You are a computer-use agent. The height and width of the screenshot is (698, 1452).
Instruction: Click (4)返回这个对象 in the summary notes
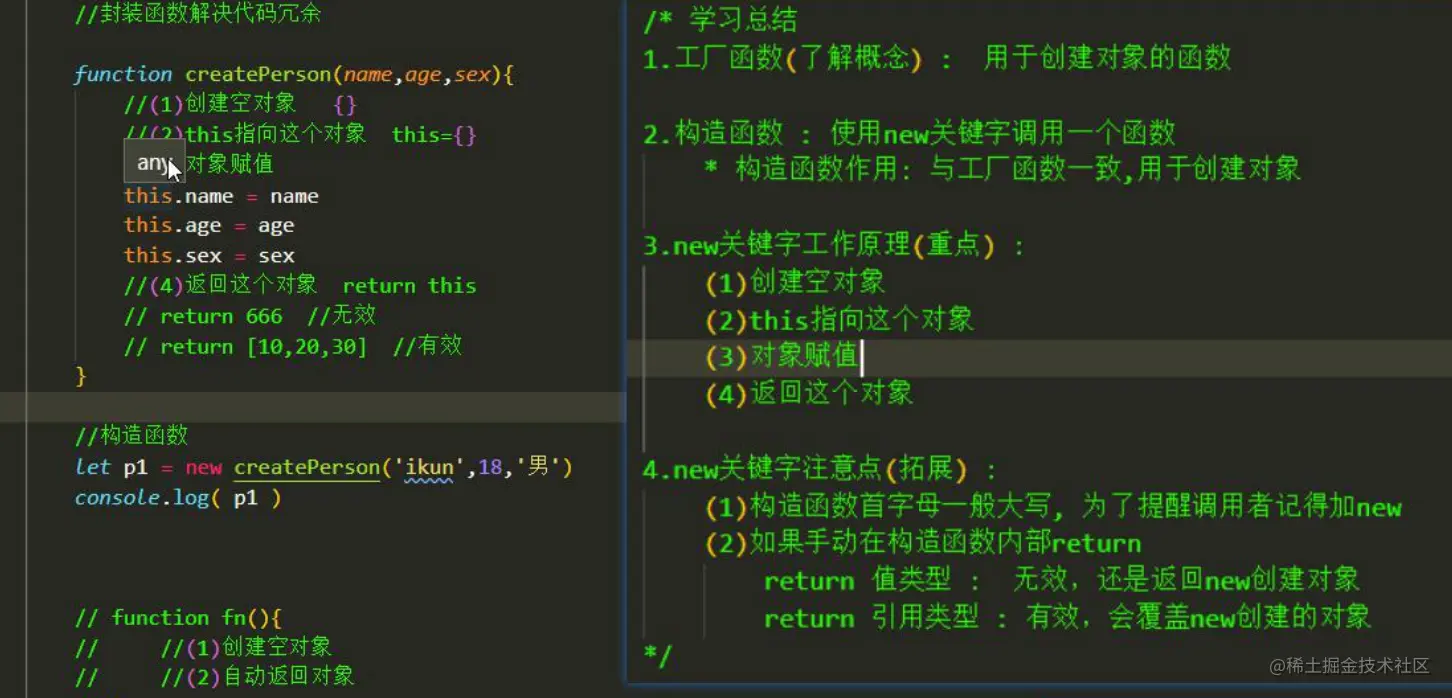809,393
